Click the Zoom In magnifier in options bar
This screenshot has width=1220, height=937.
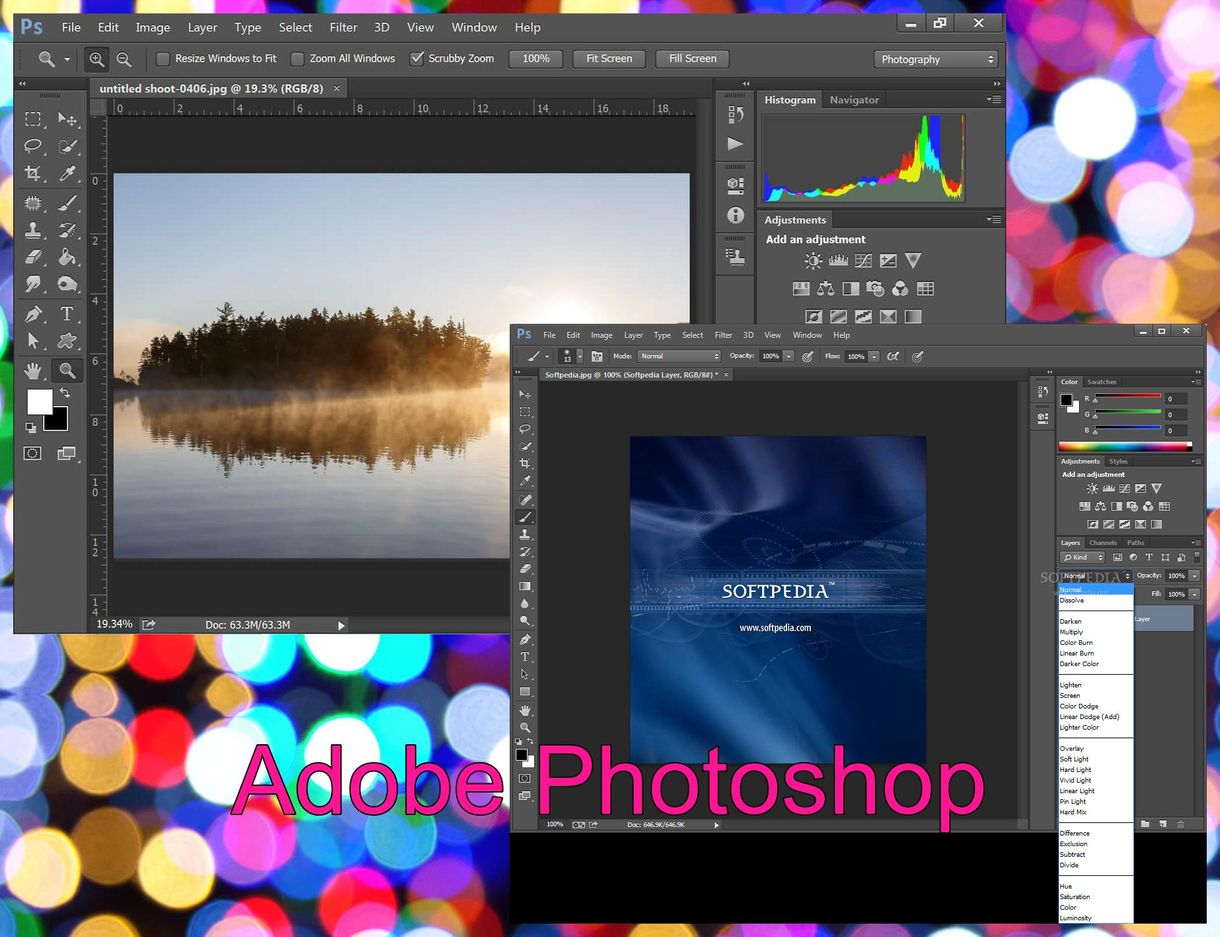96,59
